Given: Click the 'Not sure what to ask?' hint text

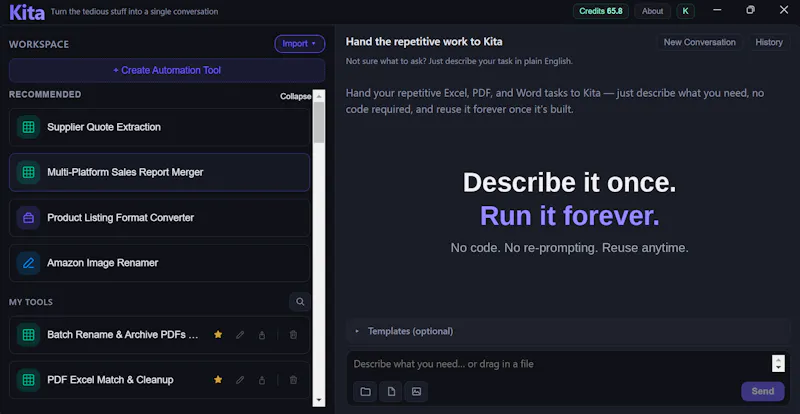Looking at the screenshot, I should pyautogui.click(x=459, y=61).
